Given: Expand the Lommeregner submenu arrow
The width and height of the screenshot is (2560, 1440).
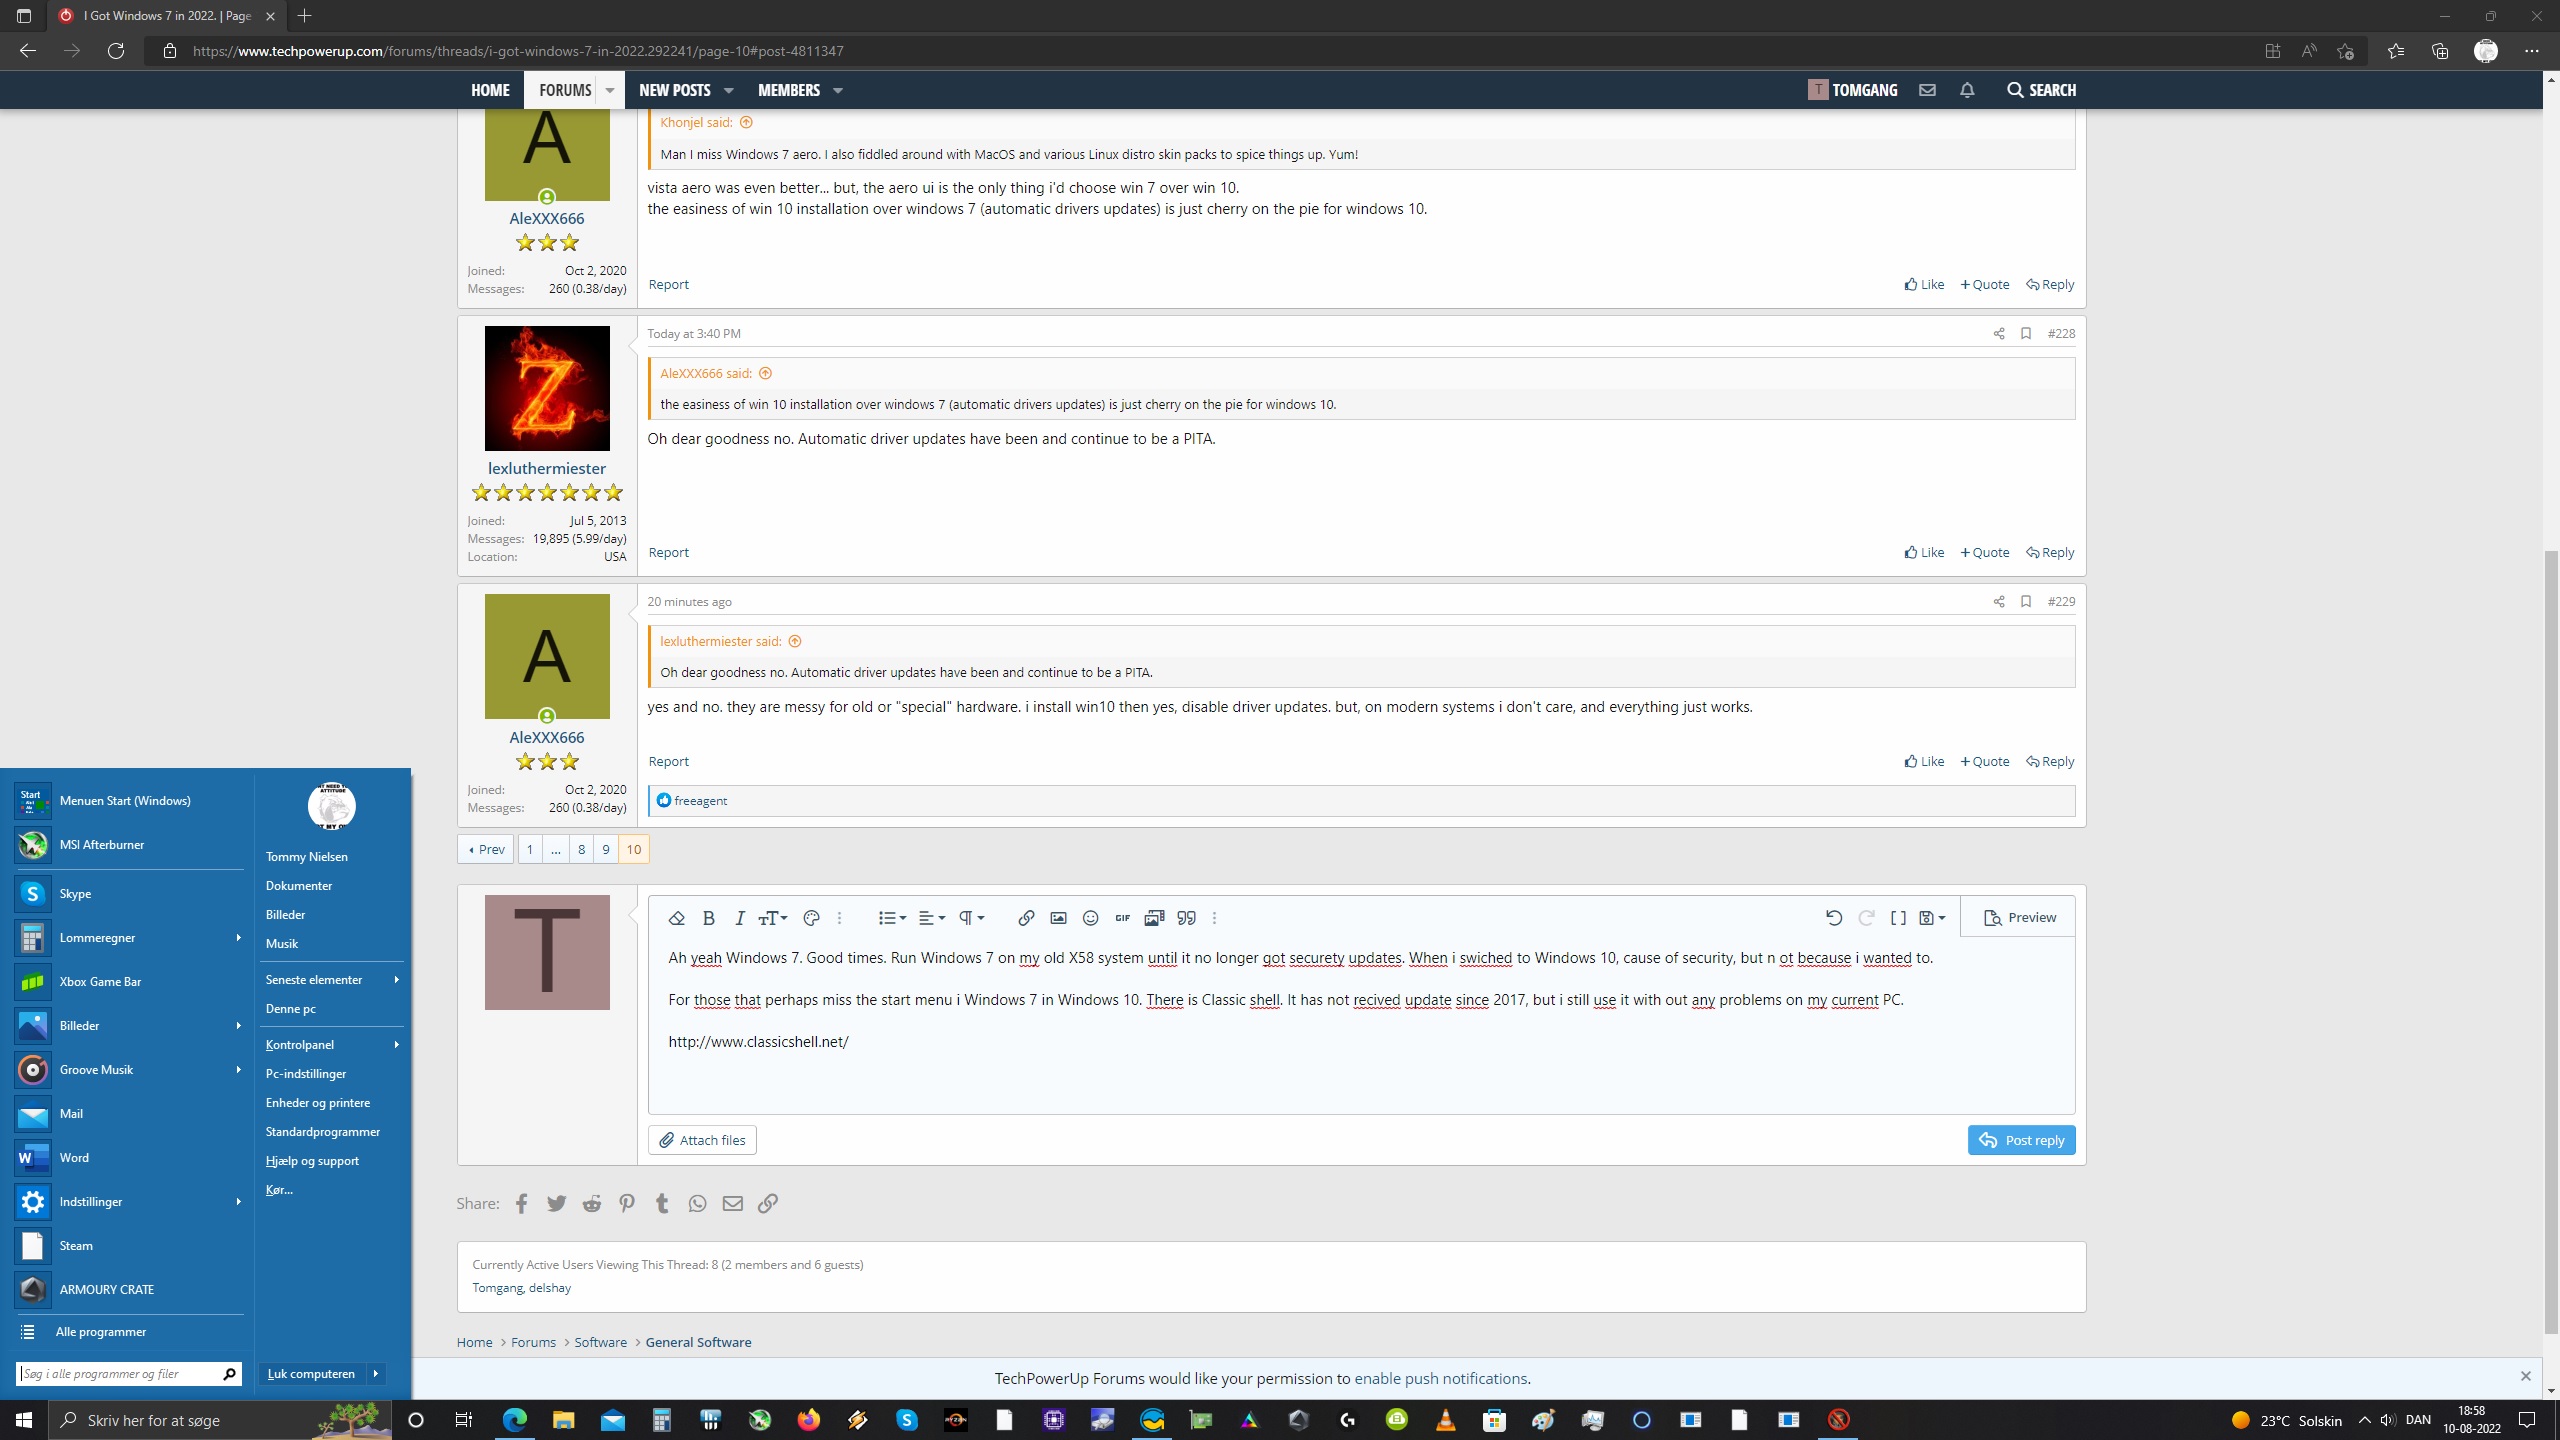Looking at the screenshot, I should point(238,937).
